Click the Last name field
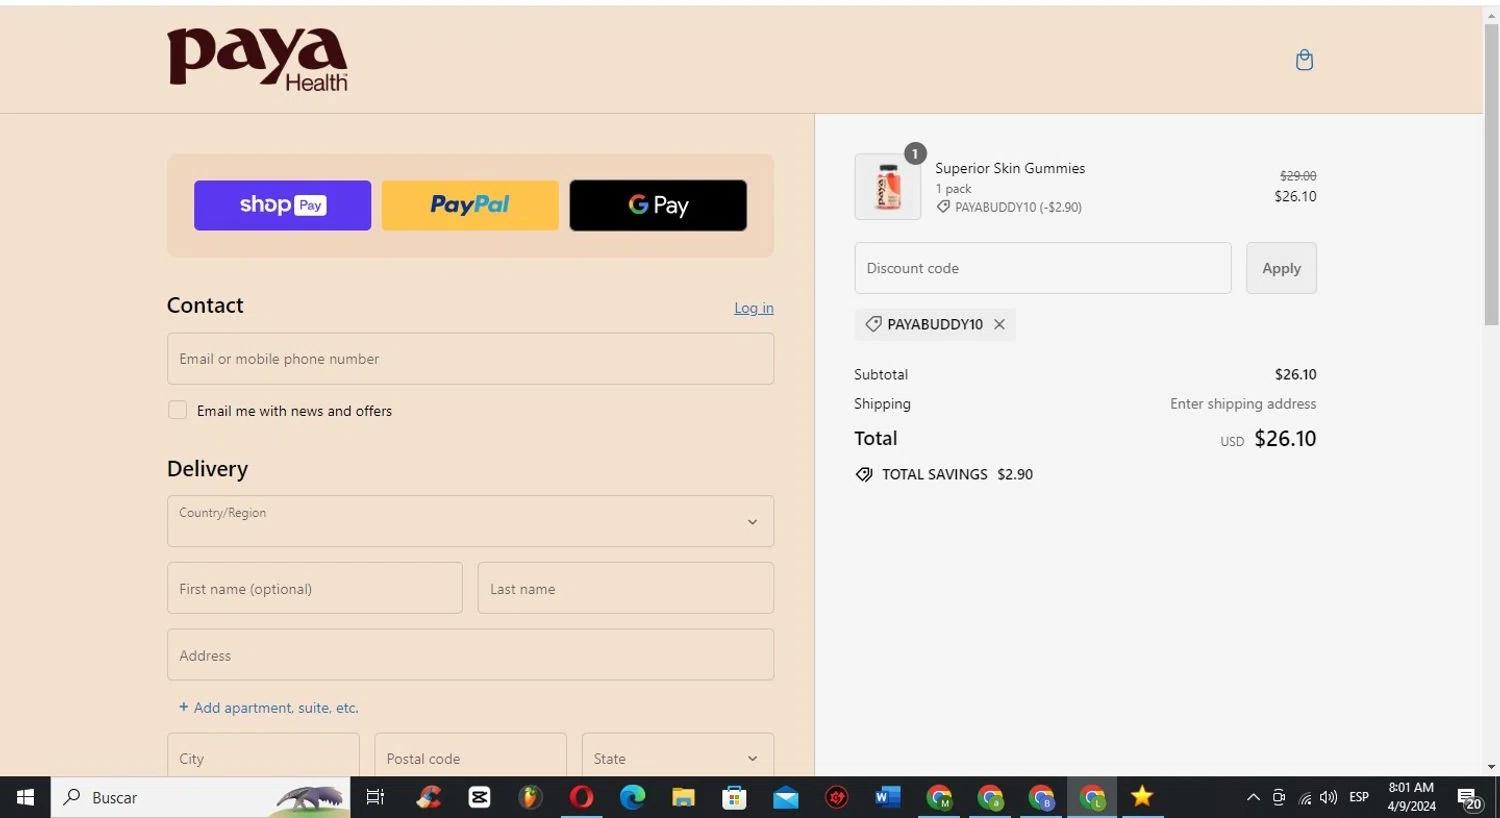 coord(625,588)
